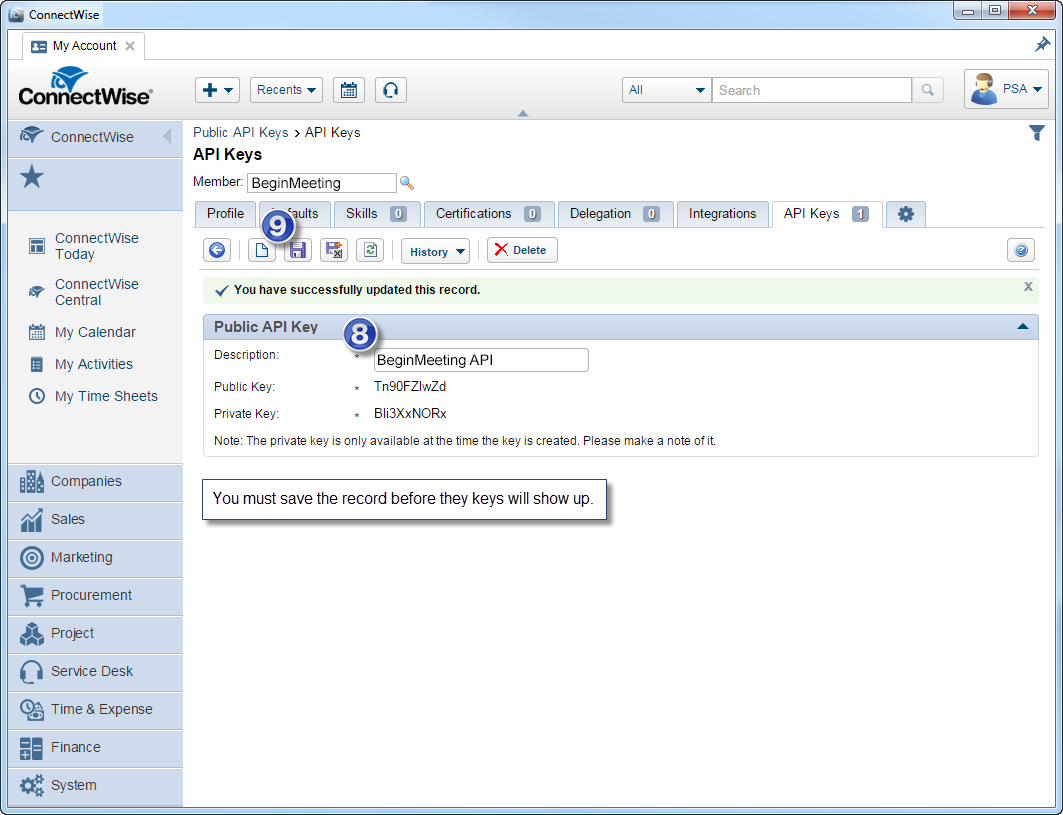Switch to the Delegation tab
This screenshot has height=815, width=1063.
click(615, 214)
